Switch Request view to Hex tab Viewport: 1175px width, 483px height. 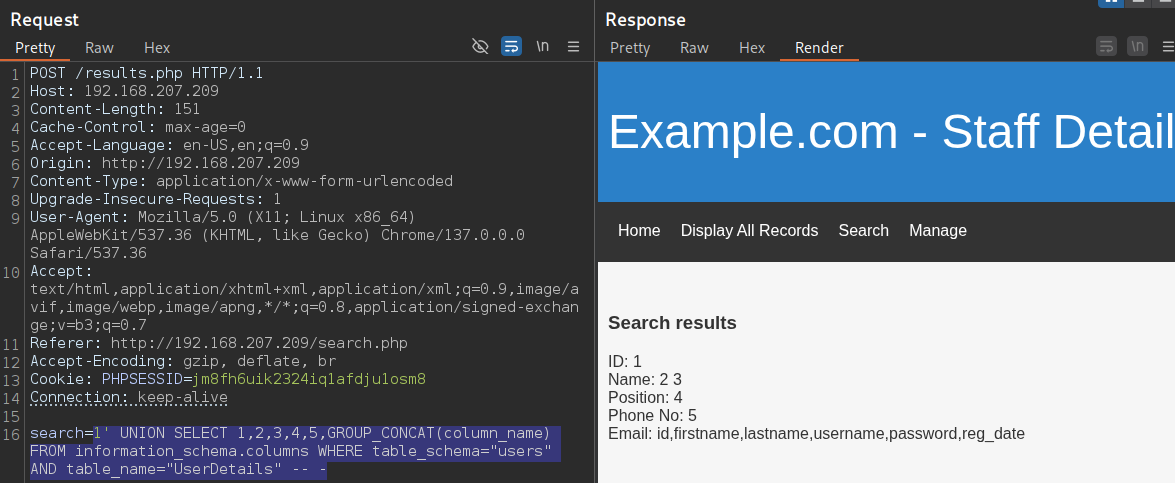tap(157, 48)
